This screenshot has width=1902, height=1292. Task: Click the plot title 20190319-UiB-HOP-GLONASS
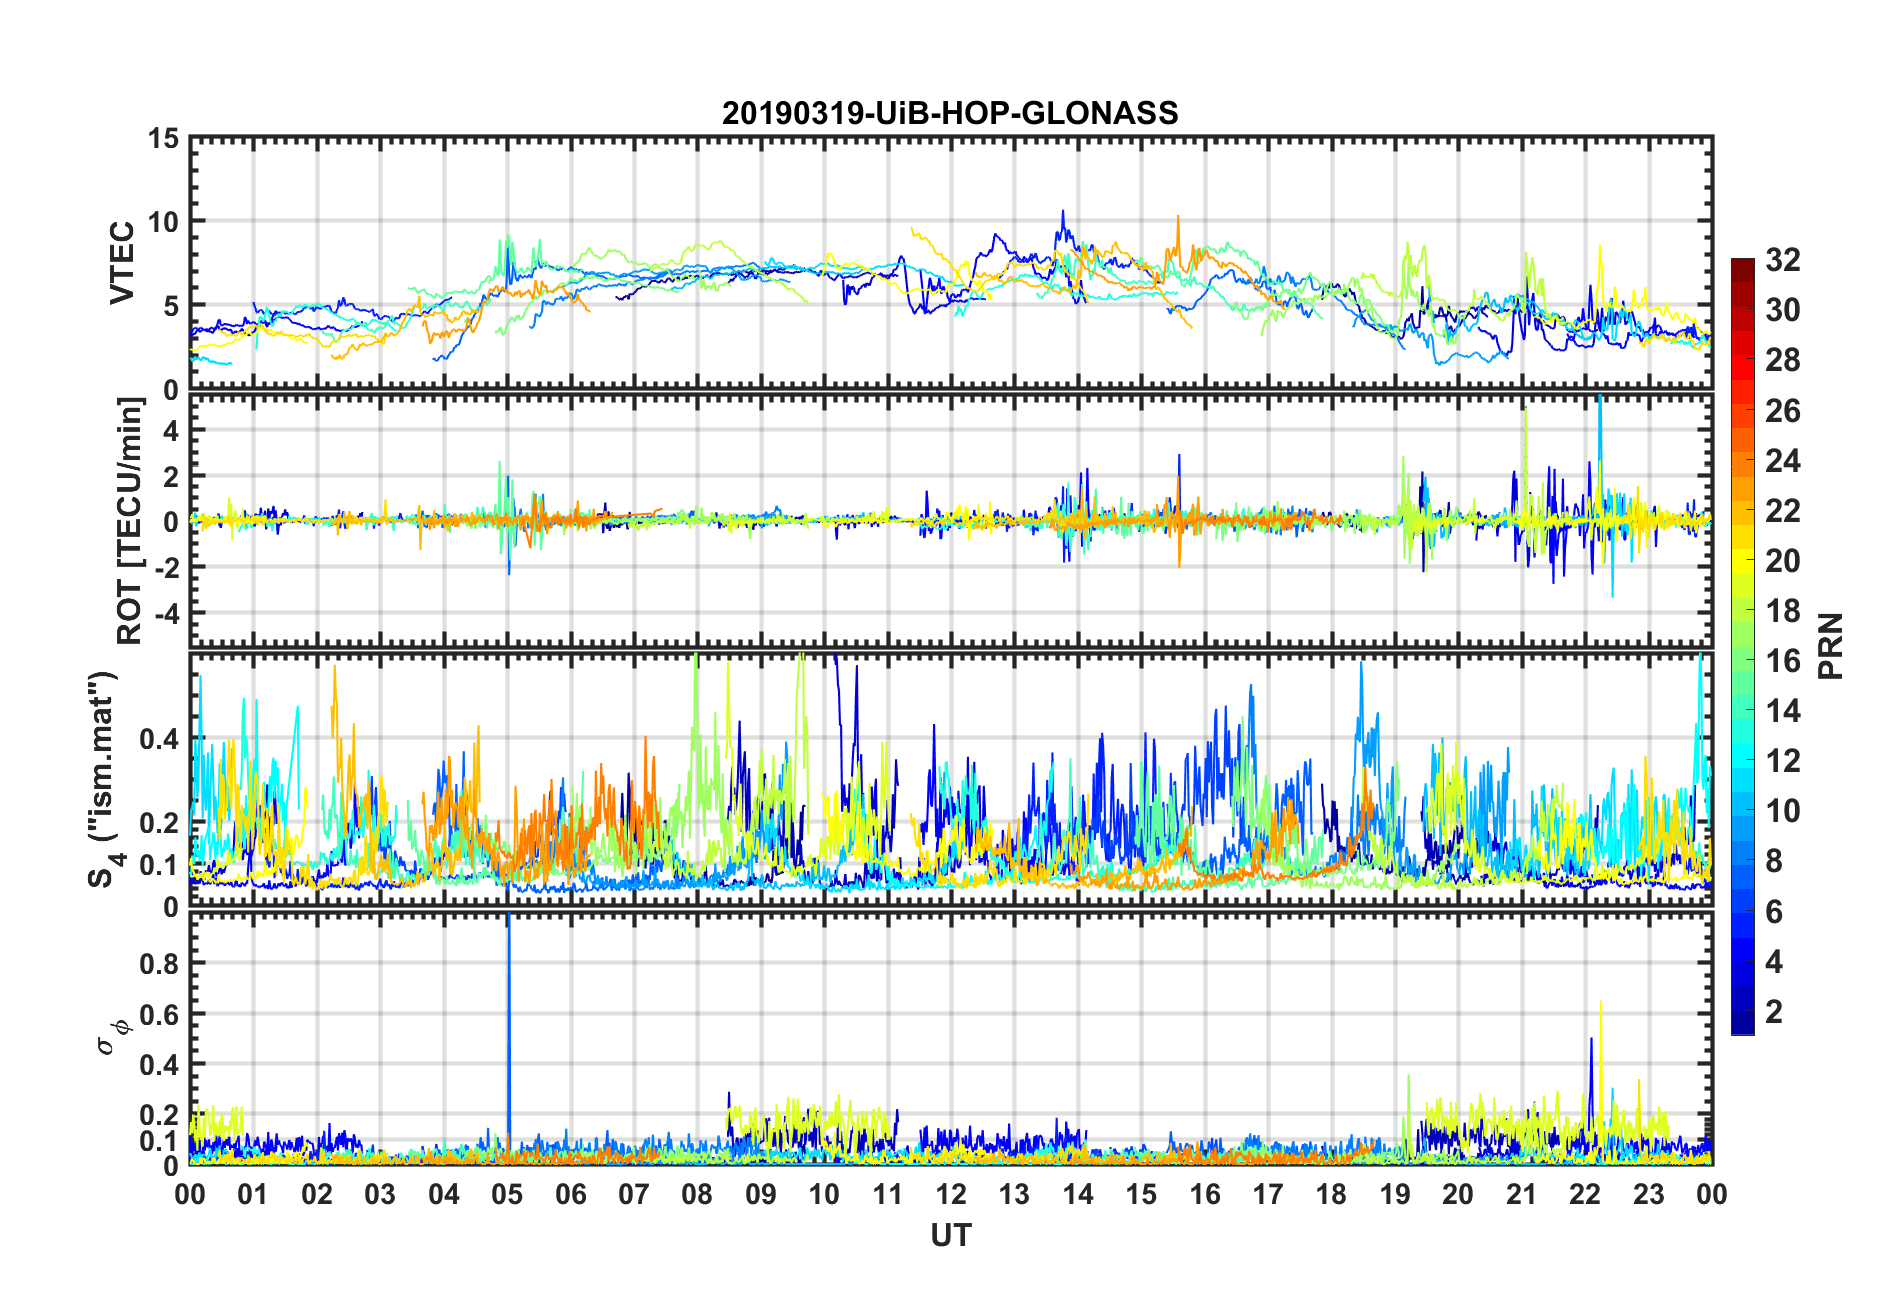[950, 113]
